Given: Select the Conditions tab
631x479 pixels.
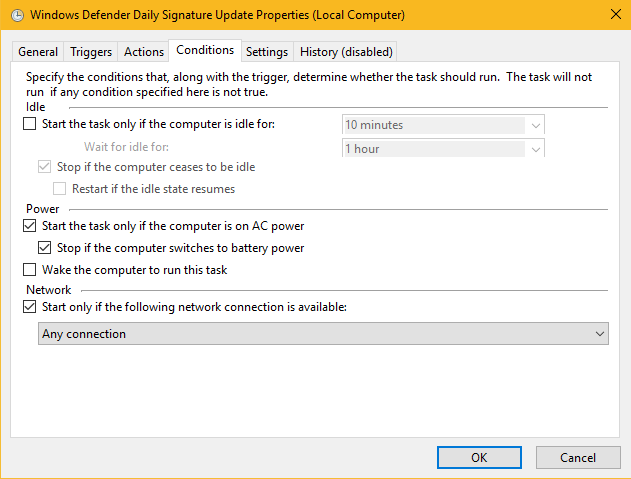Looking at the screenshot, I should [205, 50].
